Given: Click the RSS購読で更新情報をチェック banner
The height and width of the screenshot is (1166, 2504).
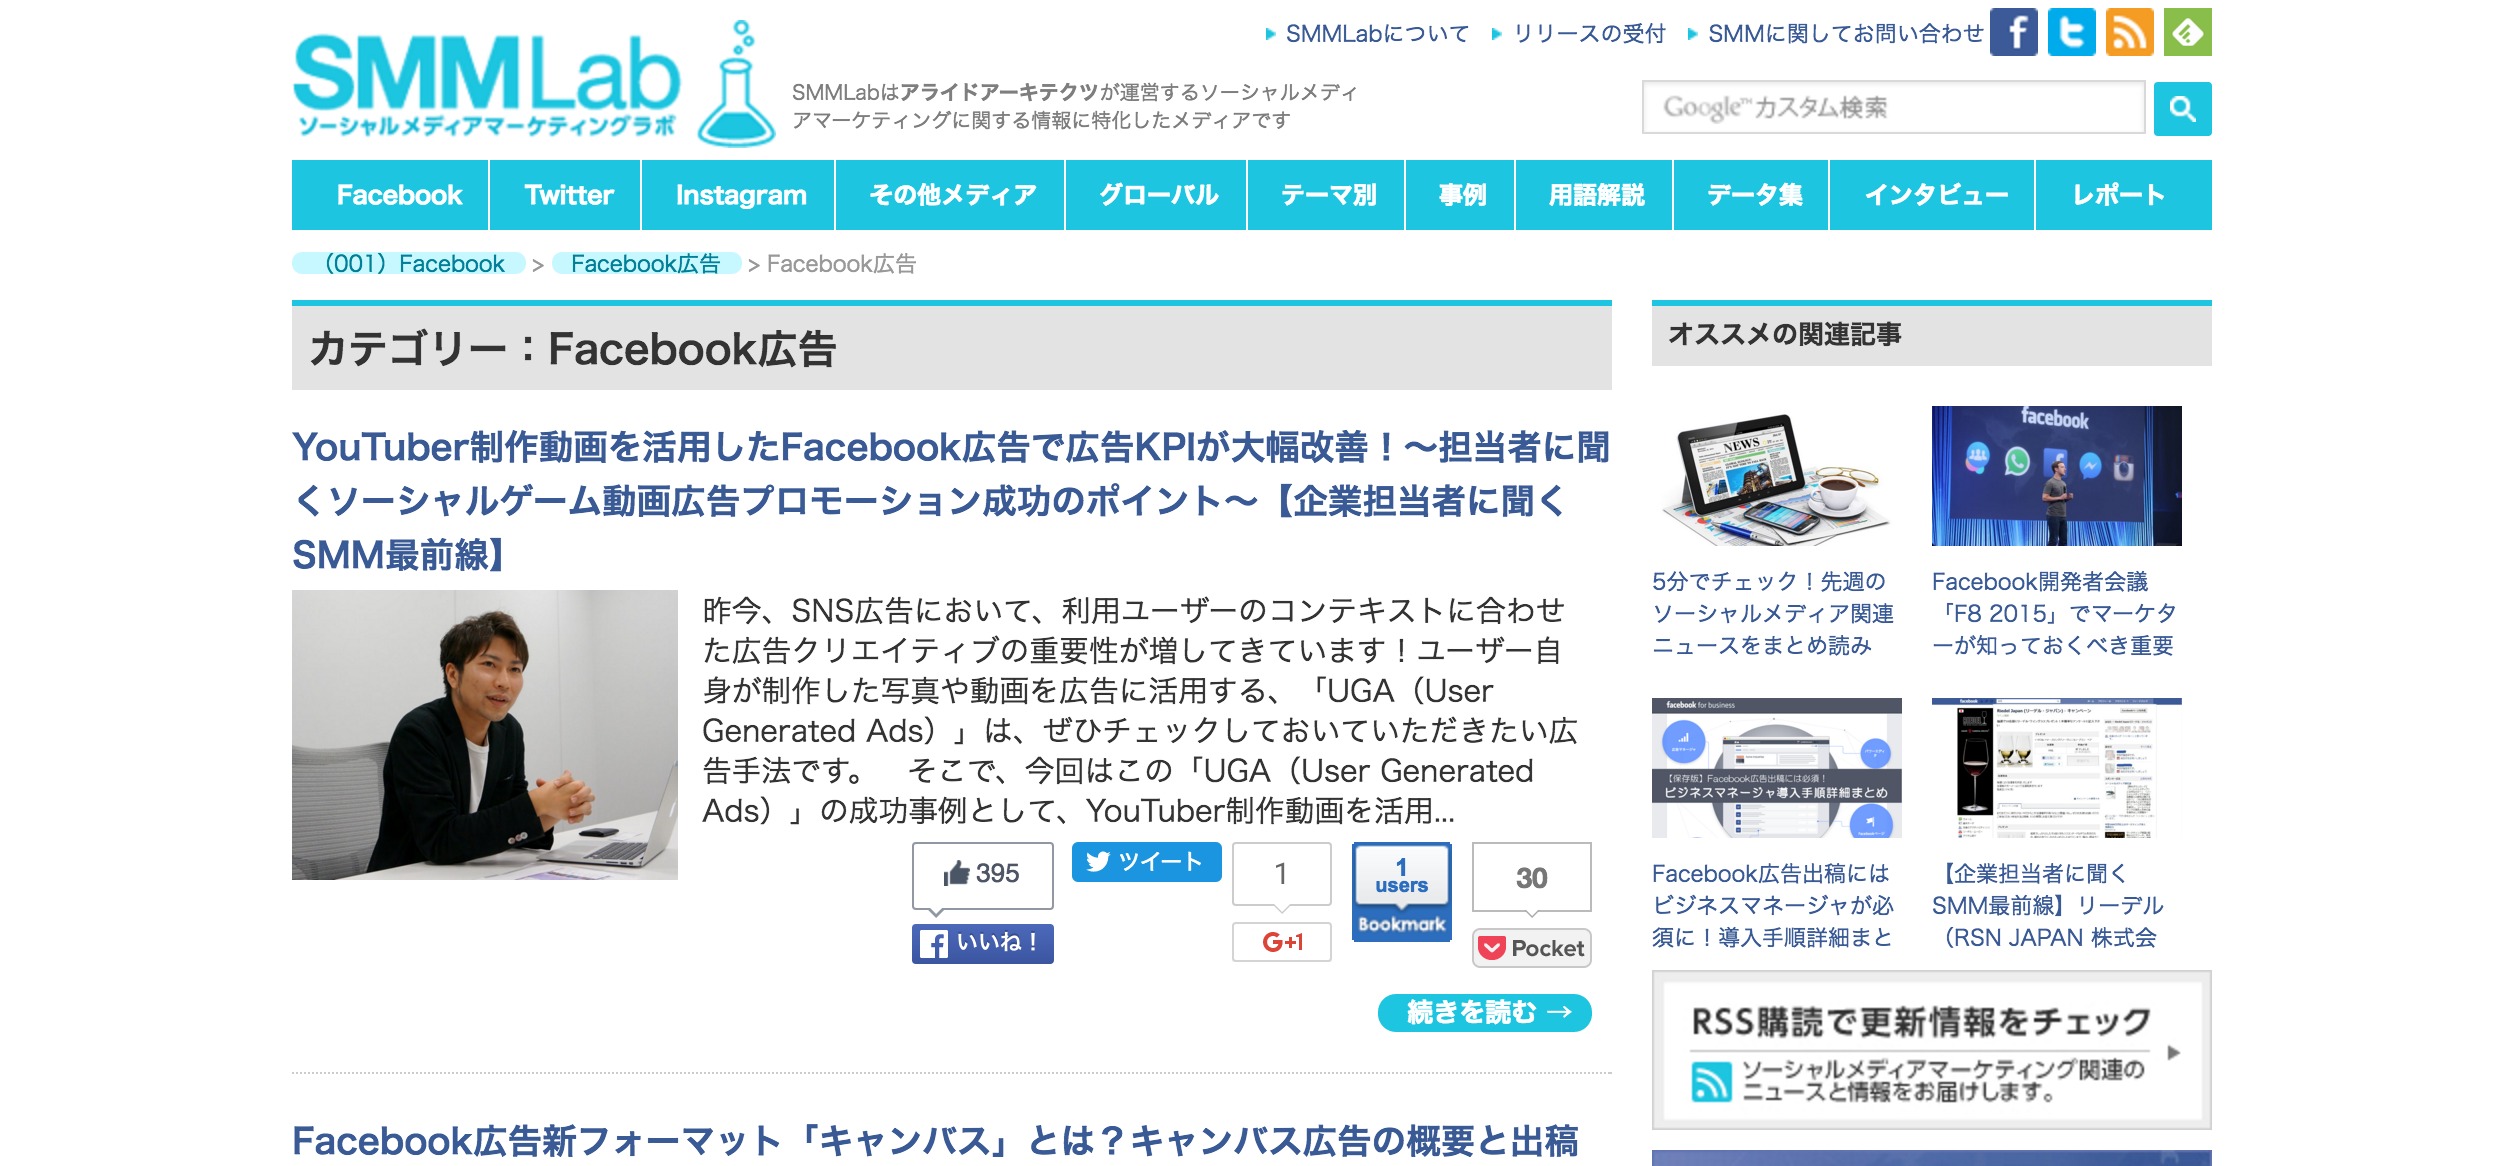Looking at the screenshot, I should click(1930, 1050).
